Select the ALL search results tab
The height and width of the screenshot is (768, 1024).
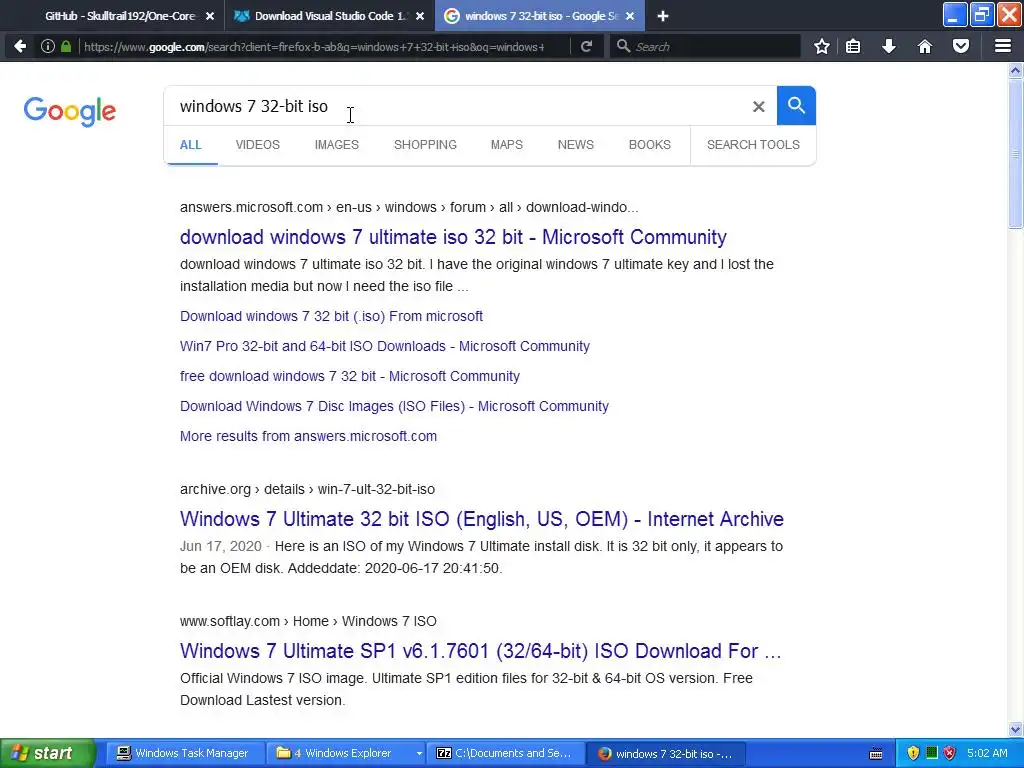[x=191, y=145]
